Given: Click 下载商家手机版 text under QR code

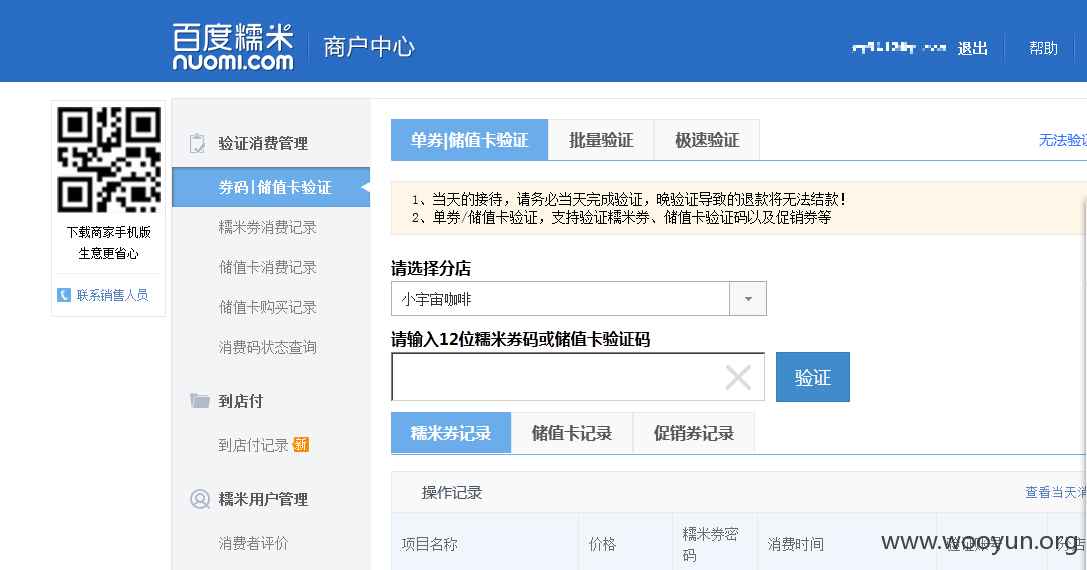Looking at the screenshot, I should [109, 232].
